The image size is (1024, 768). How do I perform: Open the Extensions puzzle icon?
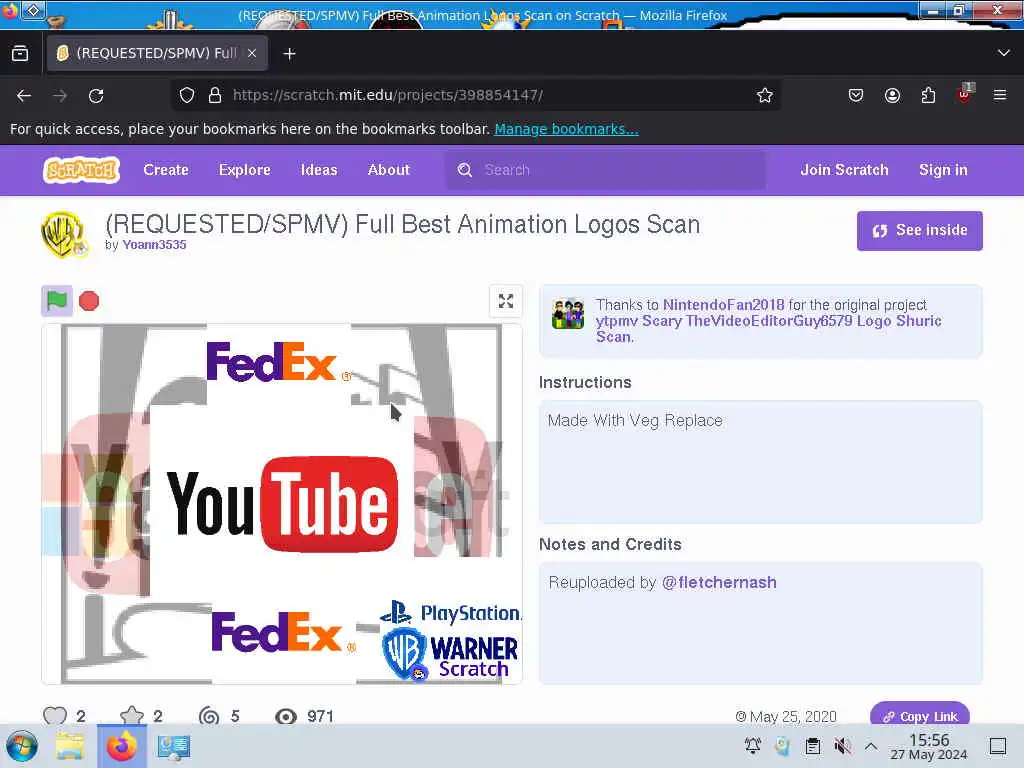coord(928,95)
